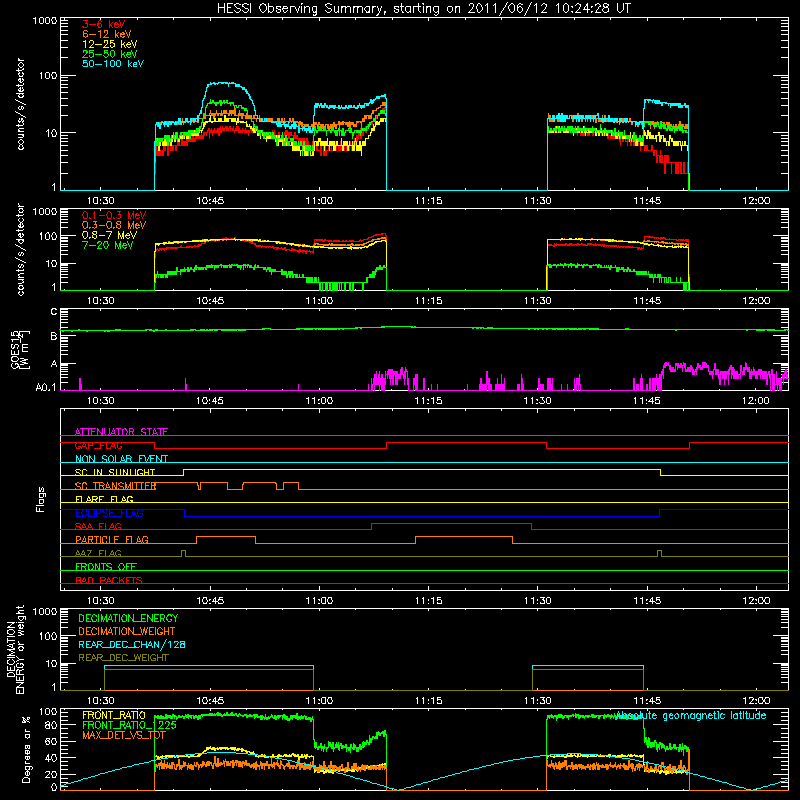Click the top panel counts/s/detector axis label
Image resolution: width=800 pixels, height=800 pixels.
click(20, 104)
